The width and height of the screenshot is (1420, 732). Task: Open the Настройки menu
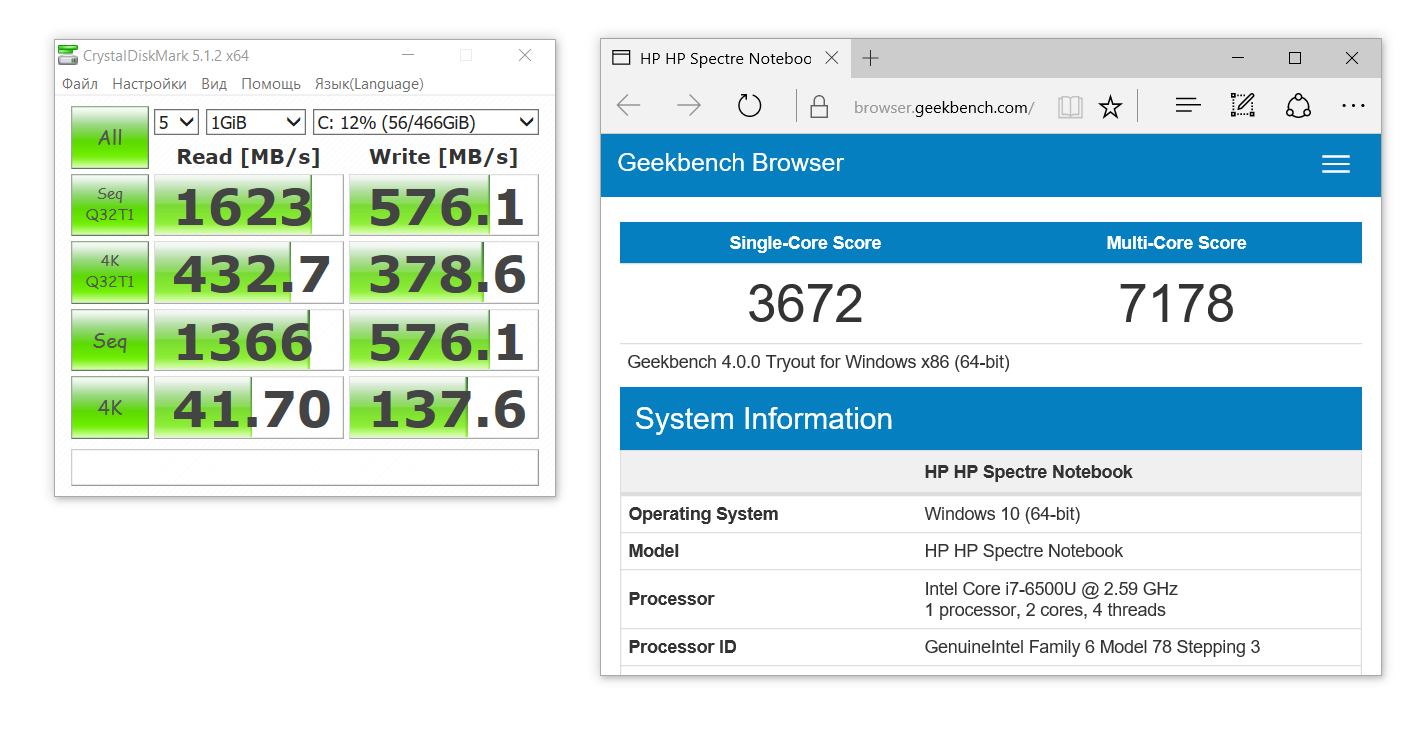coord(149,83)
